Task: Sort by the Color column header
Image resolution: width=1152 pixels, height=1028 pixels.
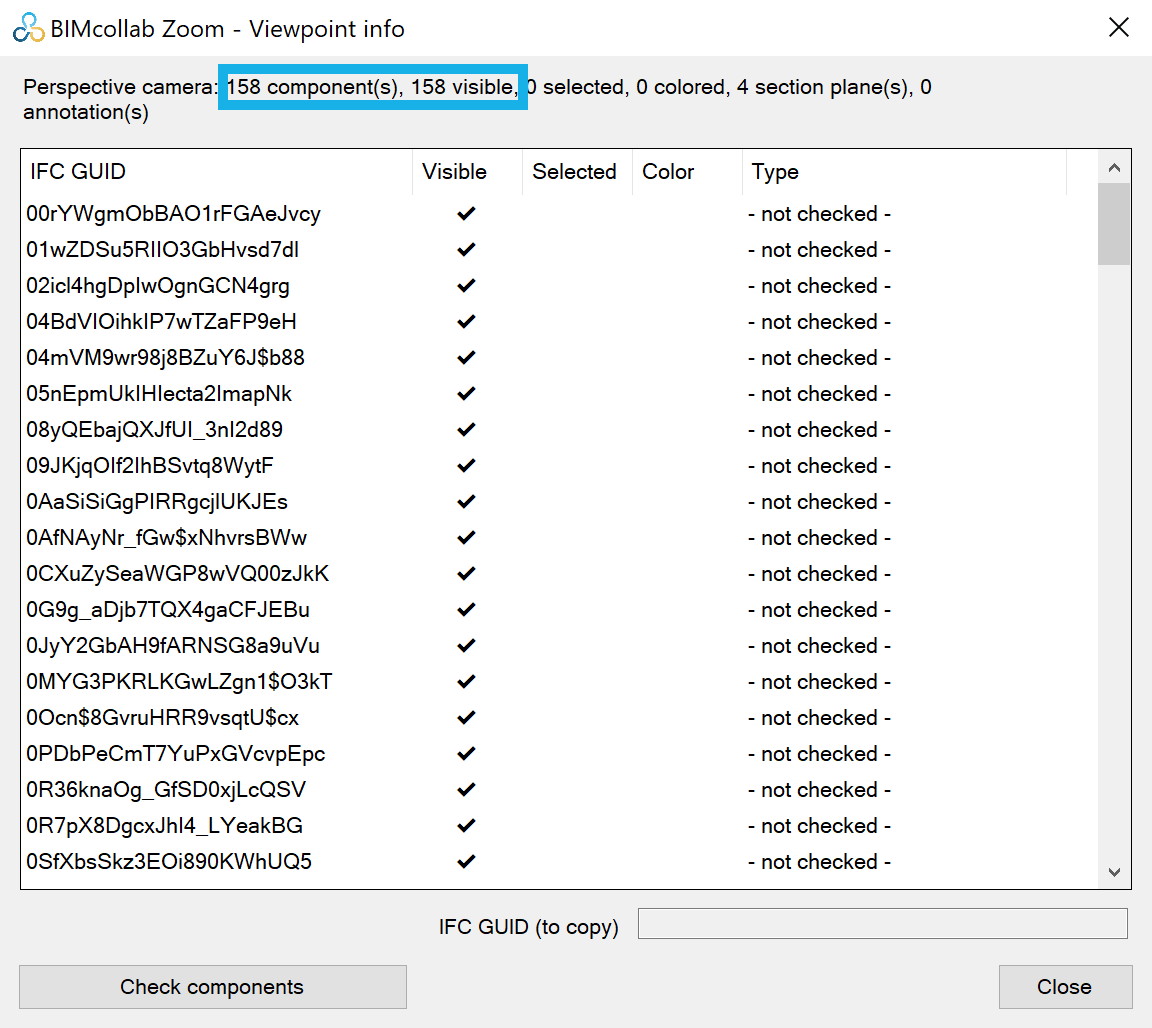Action: pyautogui.click(x=687, y=172)
